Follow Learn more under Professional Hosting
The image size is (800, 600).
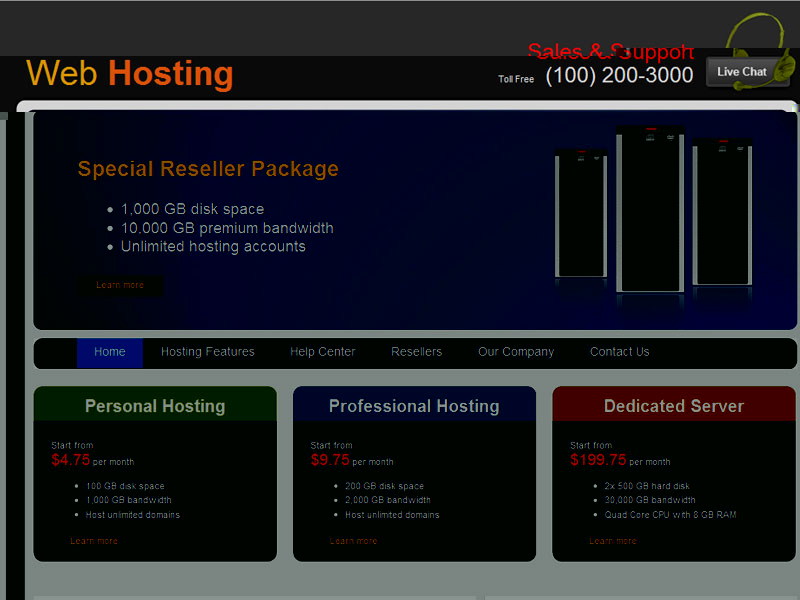(x=353, y=541)
